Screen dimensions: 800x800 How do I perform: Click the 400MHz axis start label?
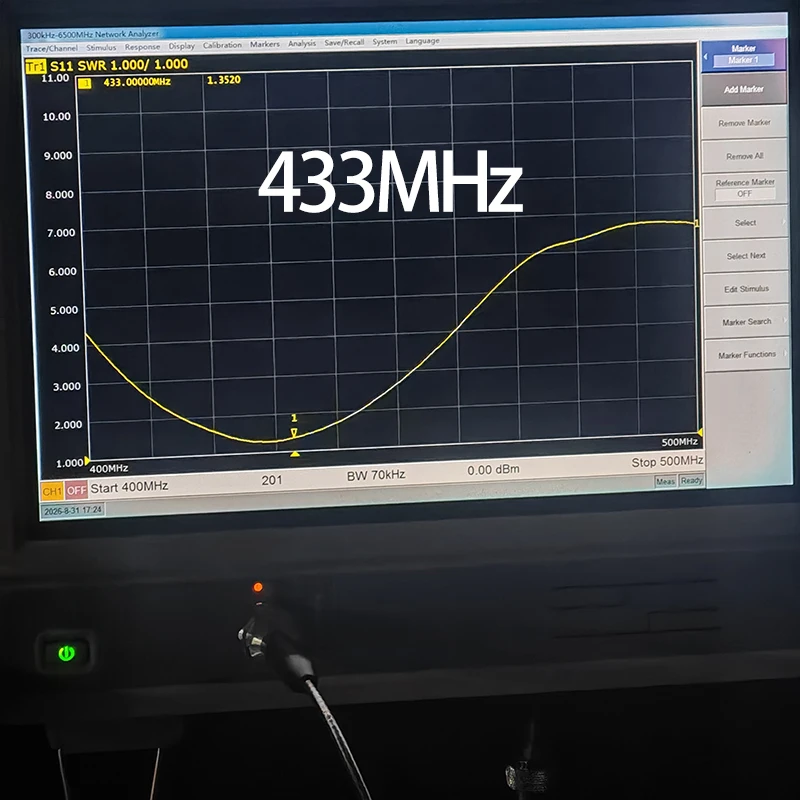pyautogui.click(x=109, y=468)
